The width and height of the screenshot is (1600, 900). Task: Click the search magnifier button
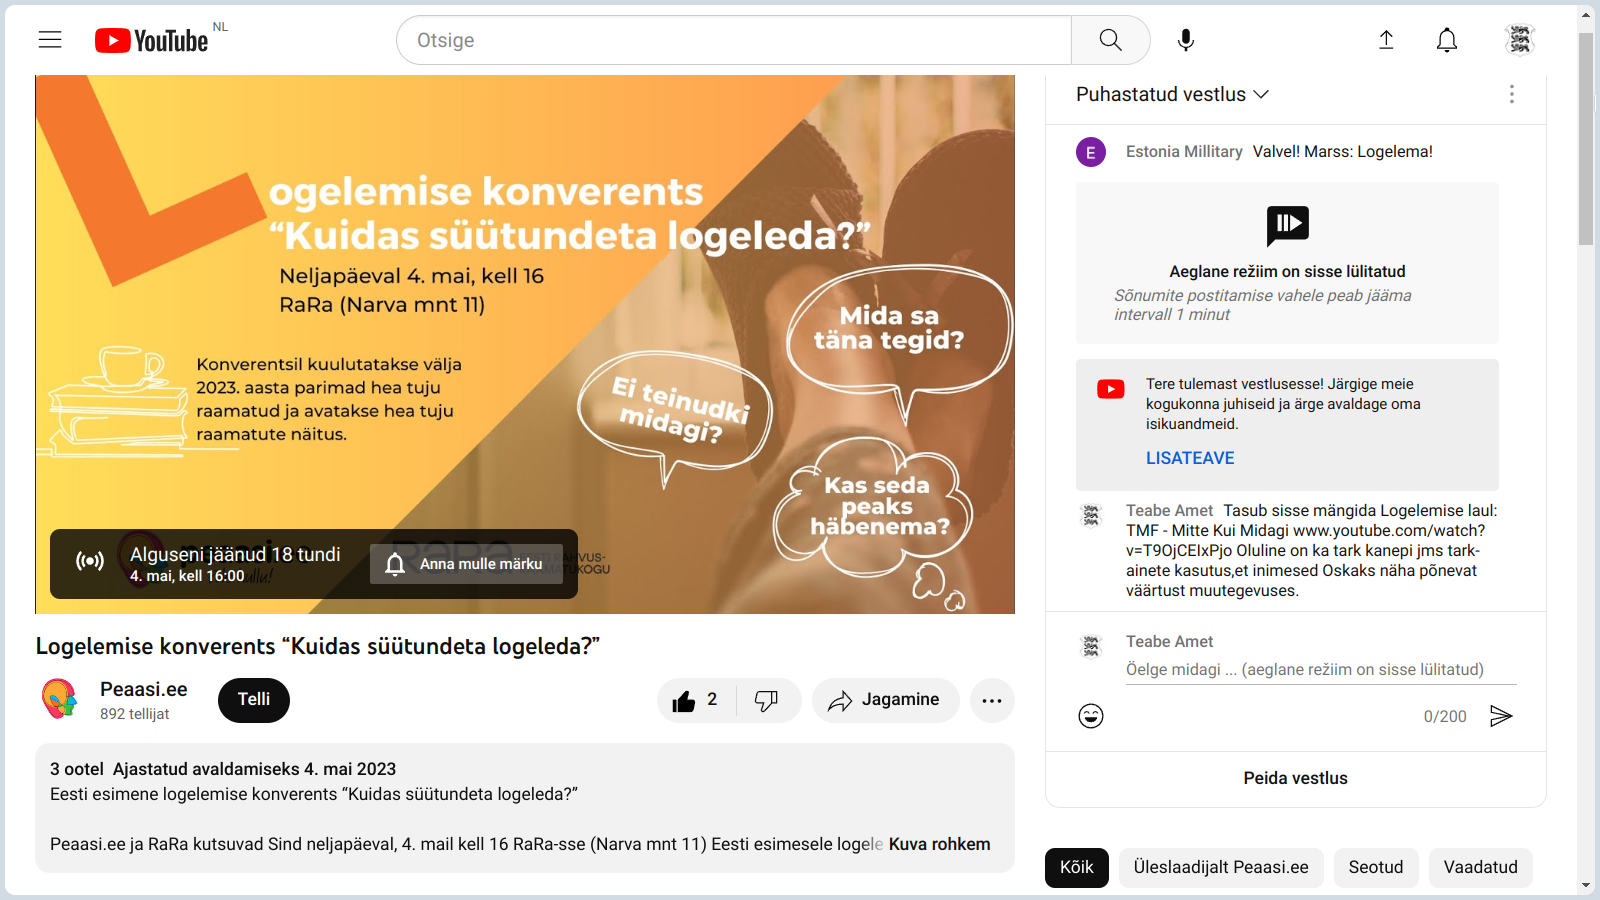pyautogui.click(x=1110, y=40)
